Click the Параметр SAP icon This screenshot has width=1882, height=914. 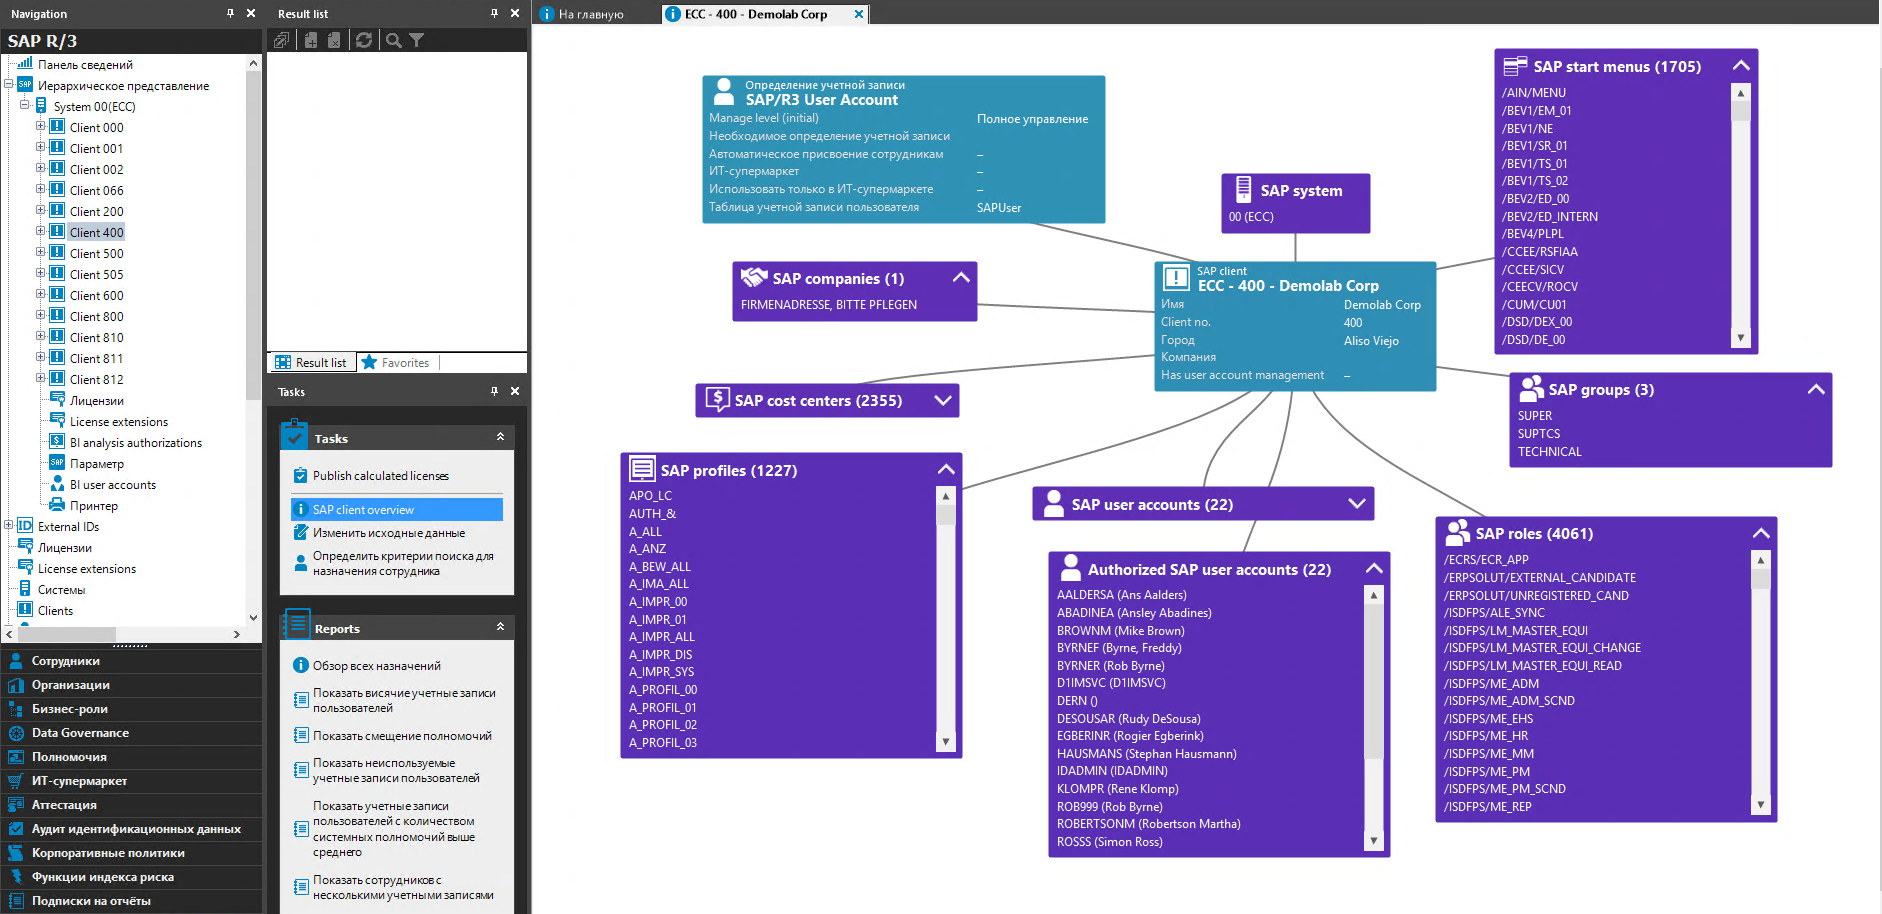point(57,463)
